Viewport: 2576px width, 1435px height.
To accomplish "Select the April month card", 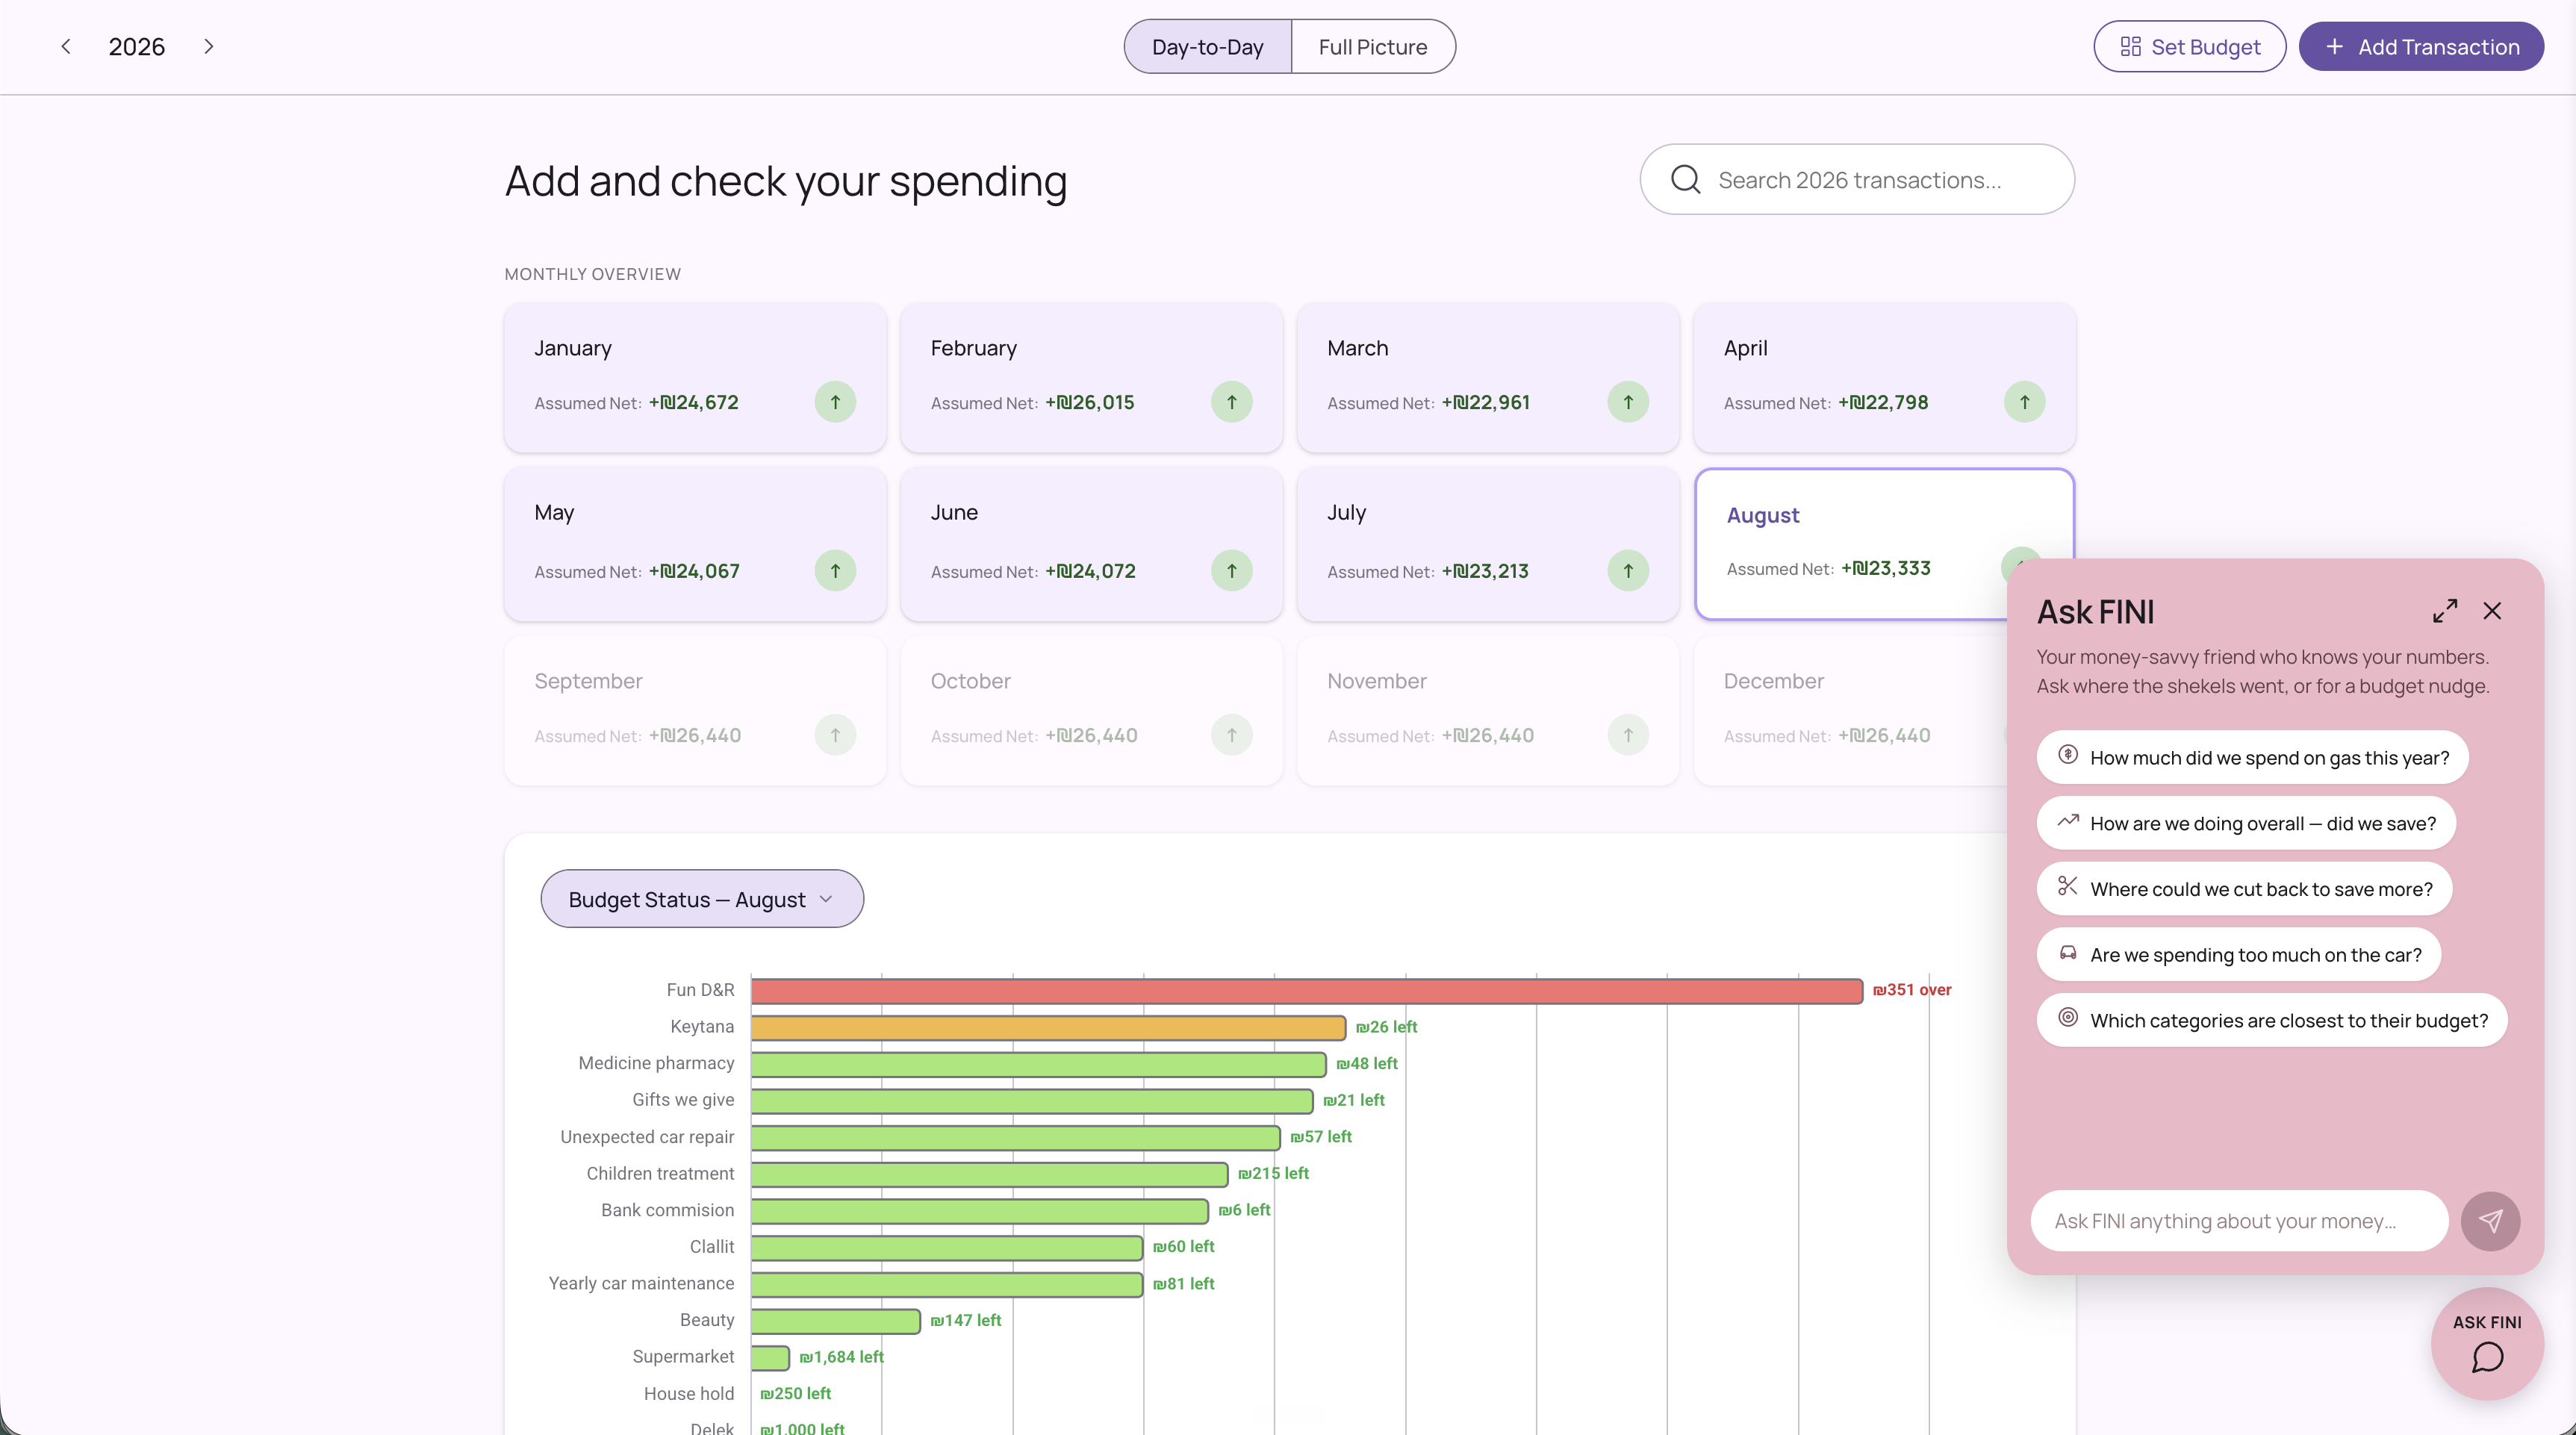I will [1884, 377].
